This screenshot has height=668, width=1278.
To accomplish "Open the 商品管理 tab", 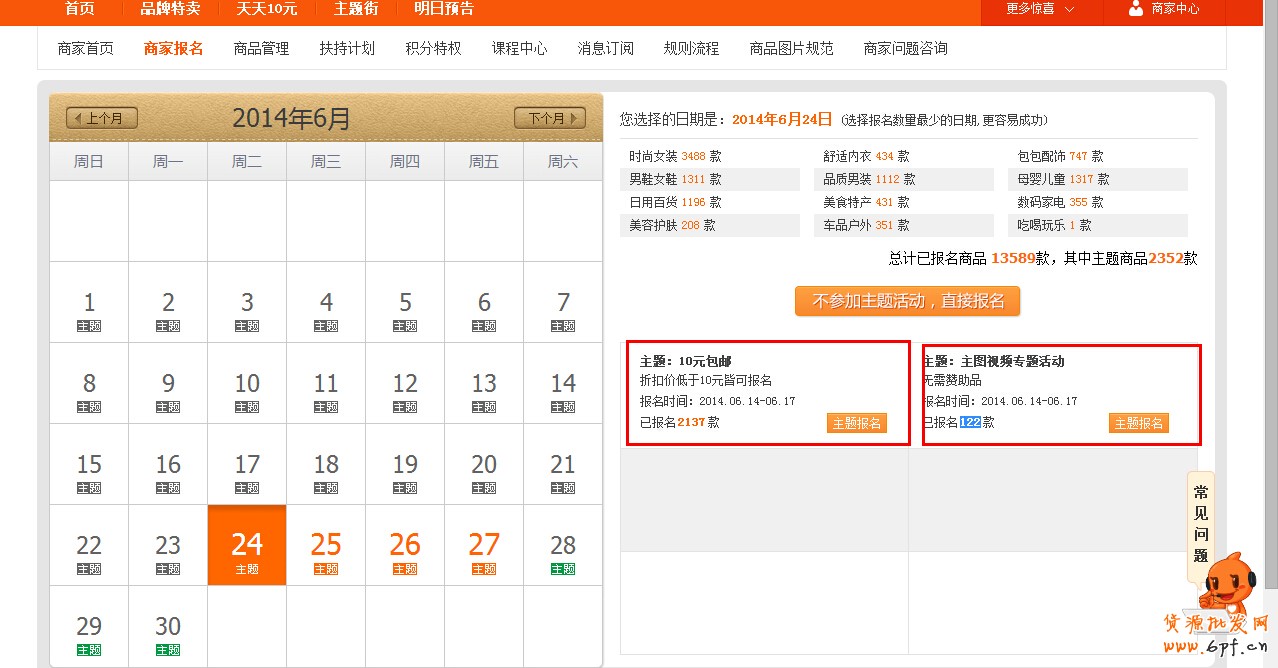I will point(261,48).
